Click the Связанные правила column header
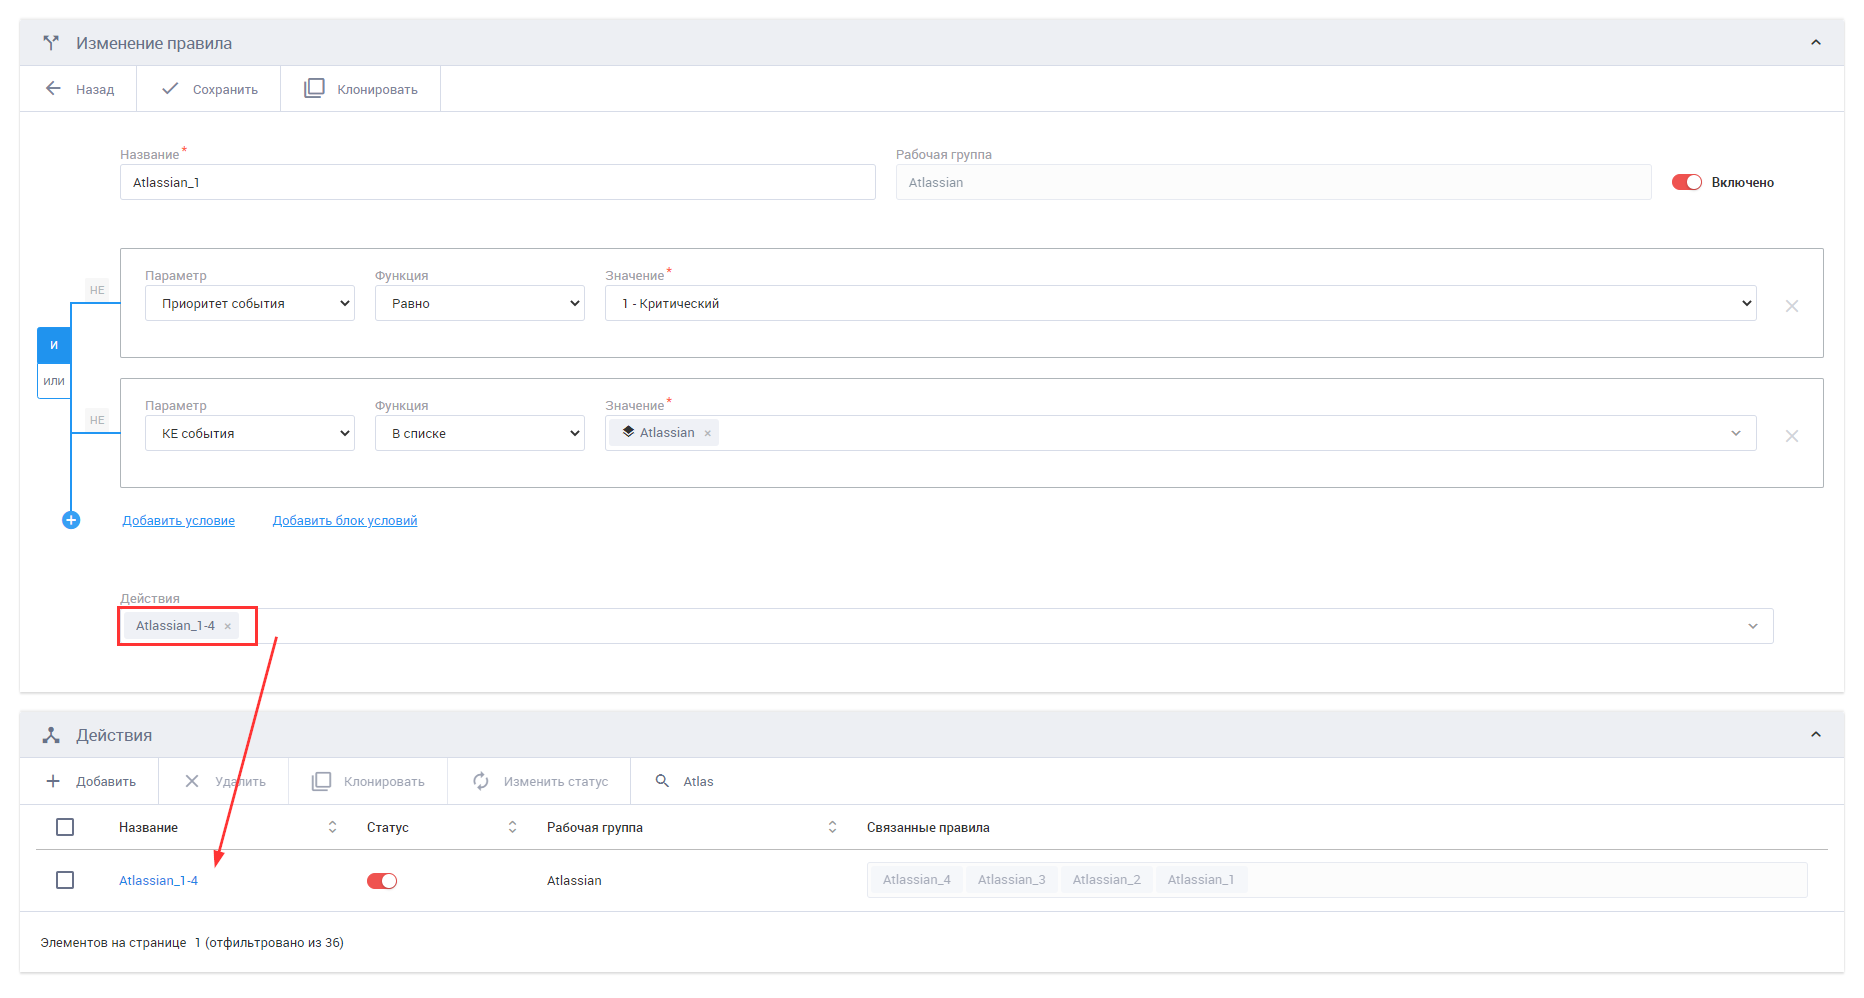 pyautogui.click(x=928, y=827)
